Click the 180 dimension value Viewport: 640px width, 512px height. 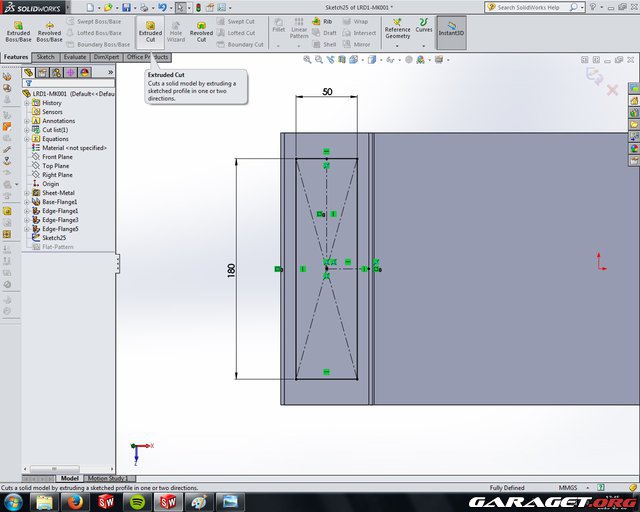[x=232, y=270]
